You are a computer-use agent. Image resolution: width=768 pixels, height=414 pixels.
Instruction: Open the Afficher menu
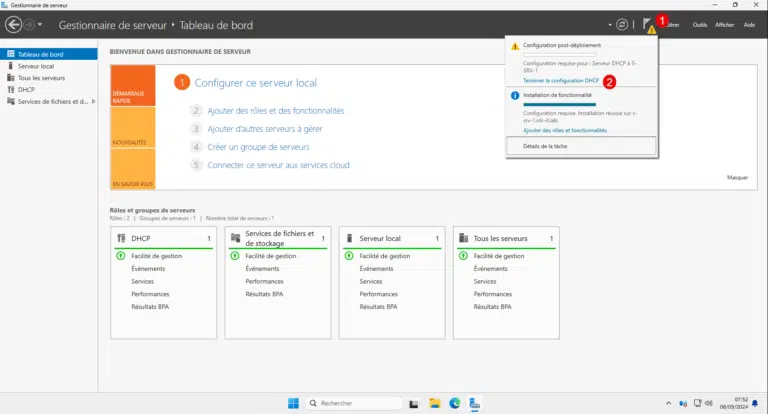tap(724, 25)
